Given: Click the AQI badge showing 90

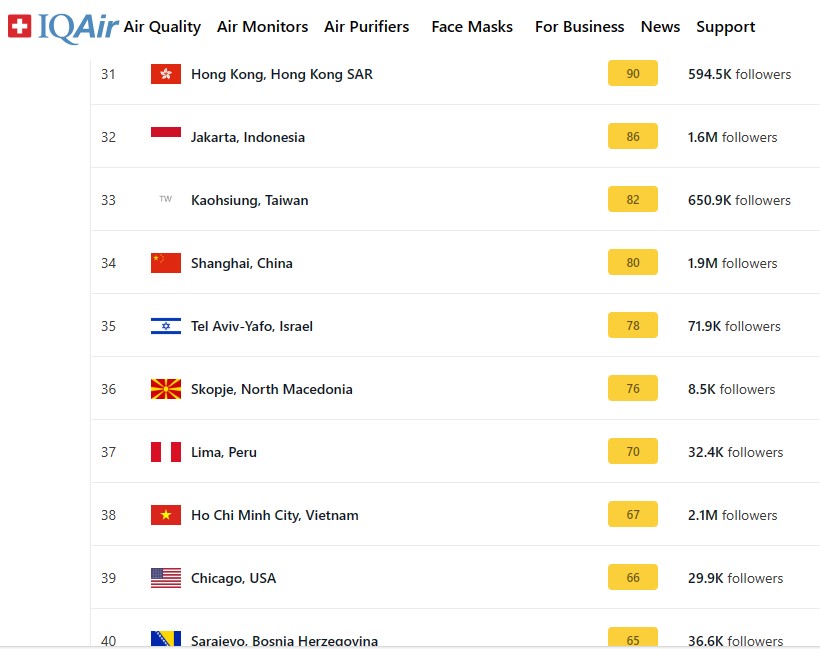Looking at the screenshot, I should tap(633, 74).
